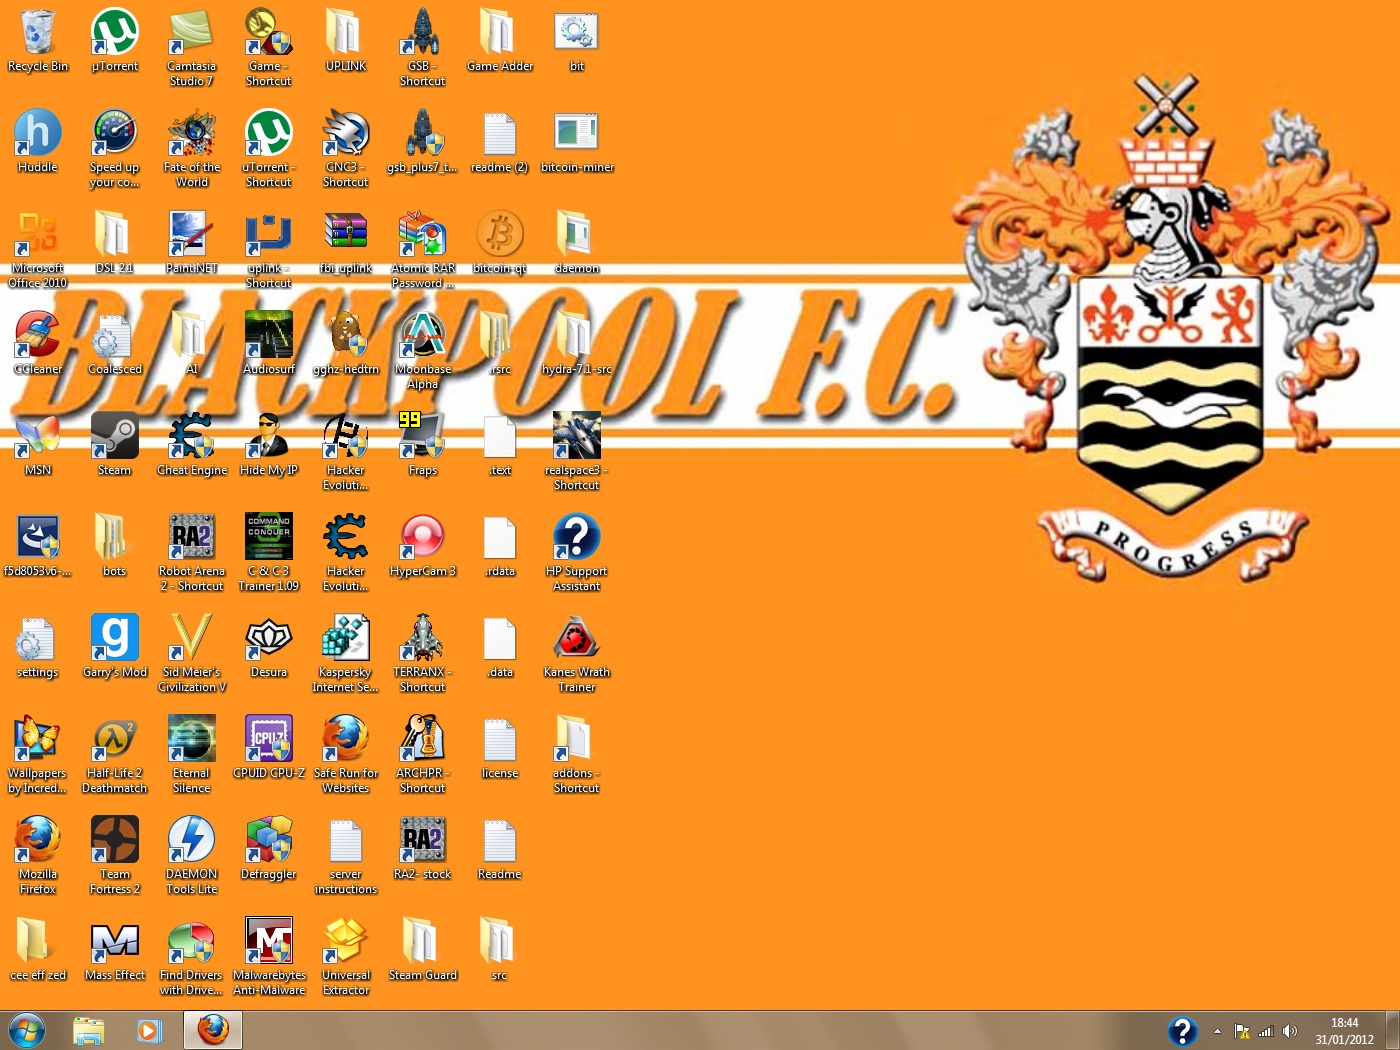
Task: Launch Defraggler icon
Action: point(269,849)
